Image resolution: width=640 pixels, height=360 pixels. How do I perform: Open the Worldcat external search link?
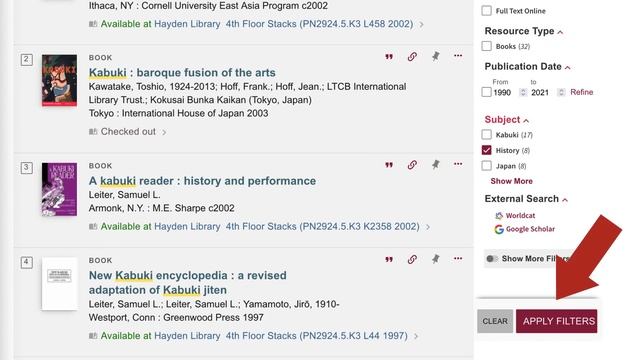pyautogui.click(x=520, y=216)
